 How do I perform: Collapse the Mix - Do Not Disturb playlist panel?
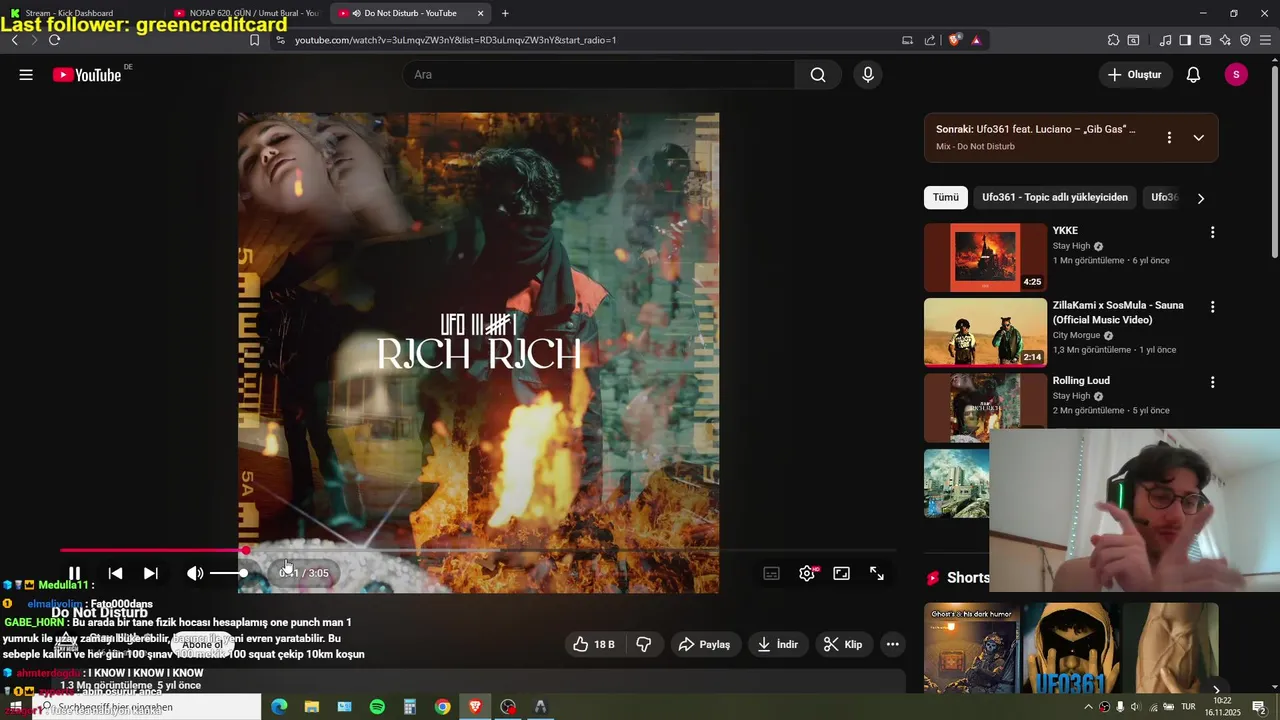click(1199, 138)
